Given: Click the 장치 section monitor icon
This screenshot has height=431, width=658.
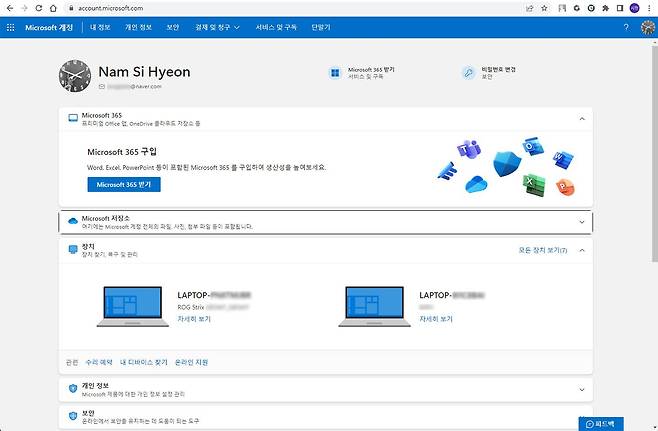Looking at the screenshot, I should (x=73, y=250).
